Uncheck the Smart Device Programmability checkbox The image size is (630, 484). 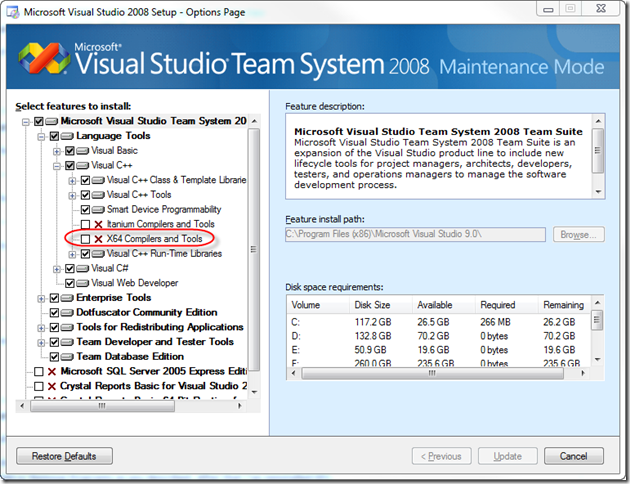(x=85, y=210)
